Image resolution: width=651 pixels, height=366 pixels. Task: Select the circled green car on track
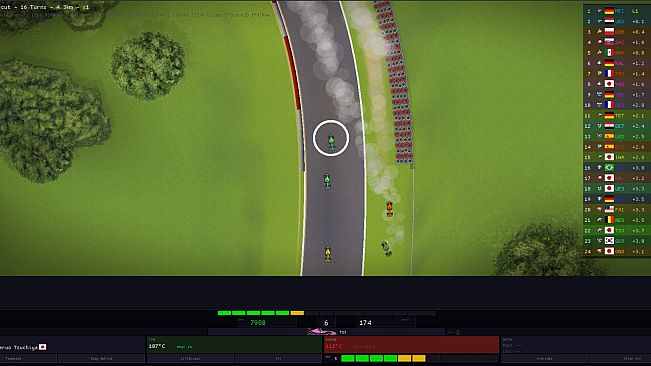pos(331,142)
